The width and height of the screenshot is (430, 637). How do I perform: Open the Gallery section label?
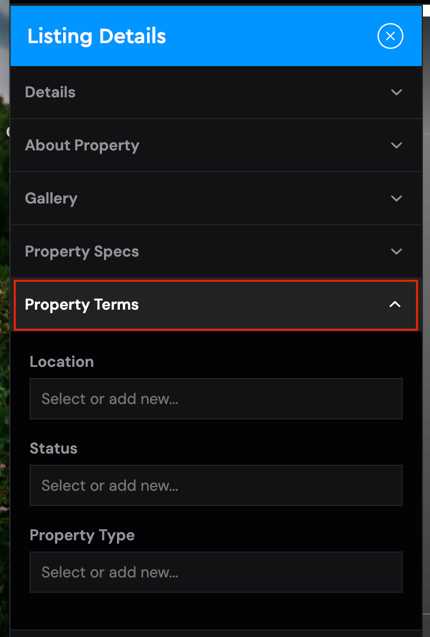point(51,199)
